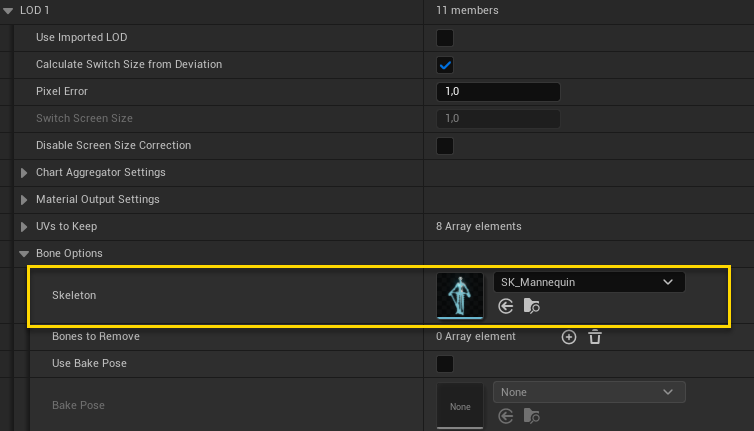This screenshot has height=431, width=754.
Task: Click Use Selected Asset arrow for Bake Pose
Action: [x=506, y=416]
